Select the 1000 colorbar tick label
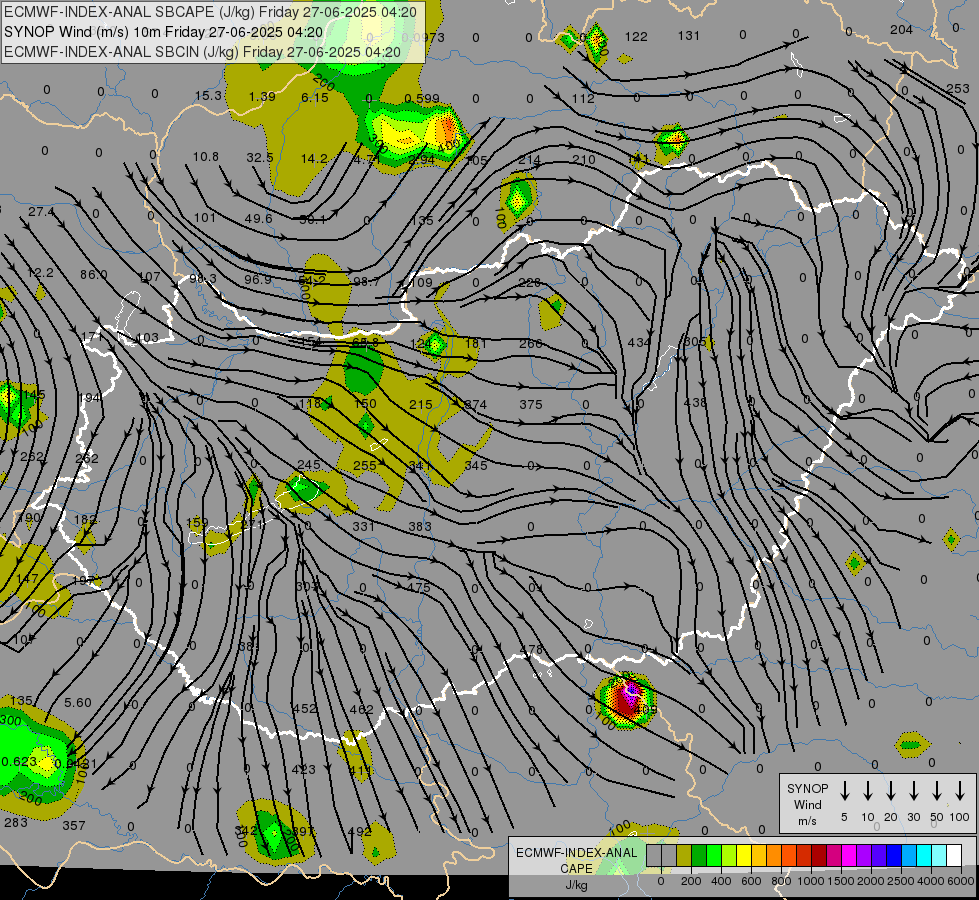 pos(811,881)
